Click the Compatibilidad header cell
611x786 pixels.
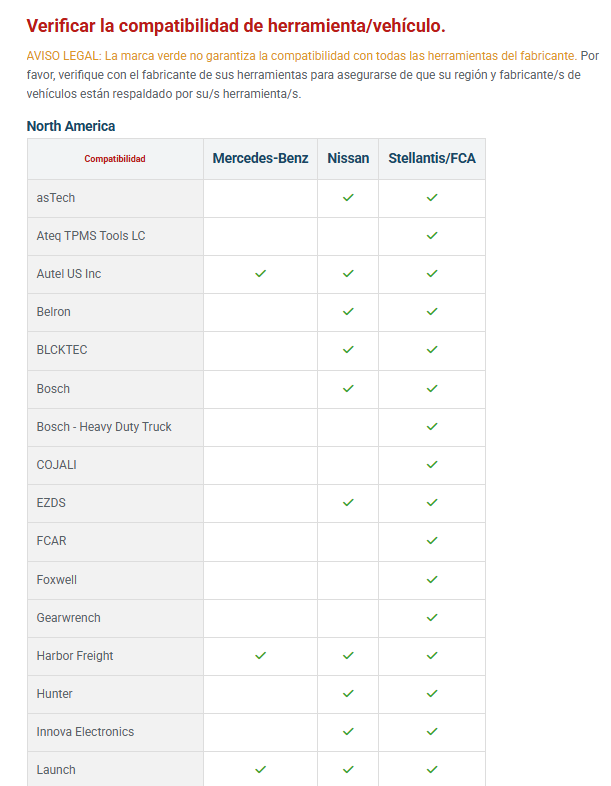[115, 159]
